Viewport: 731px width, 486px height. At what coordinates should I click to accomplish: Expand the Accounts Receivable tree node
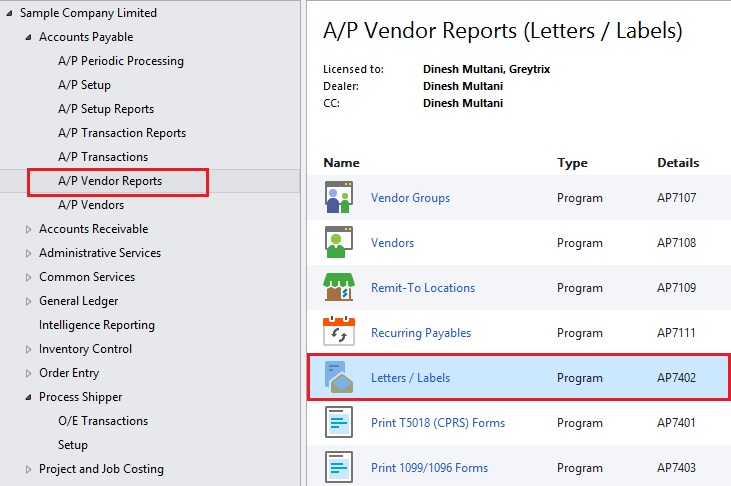28,229
